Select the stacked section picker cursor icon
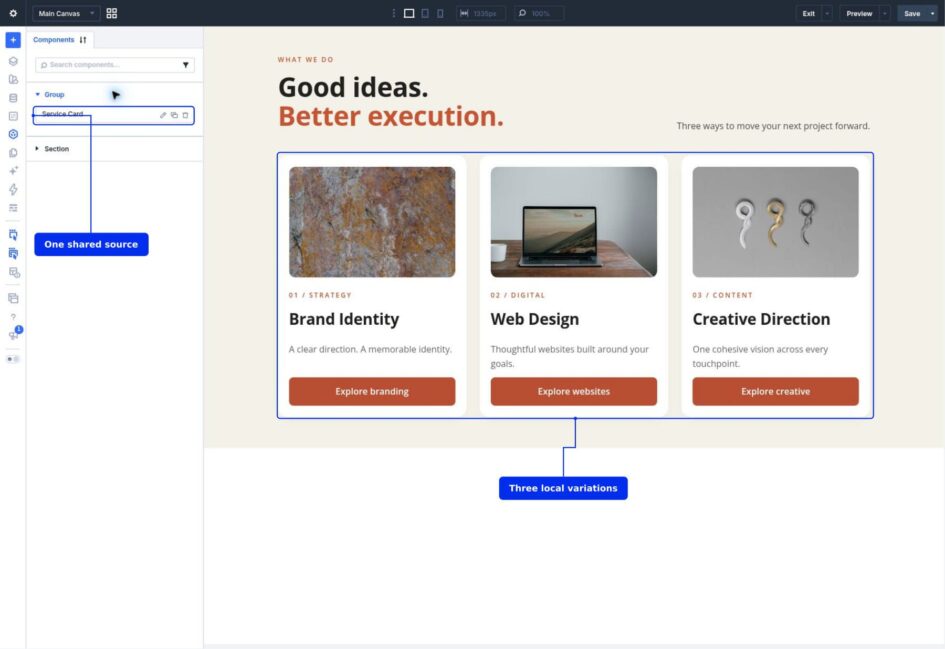This screenshot has width=945, height=649. 13,254
